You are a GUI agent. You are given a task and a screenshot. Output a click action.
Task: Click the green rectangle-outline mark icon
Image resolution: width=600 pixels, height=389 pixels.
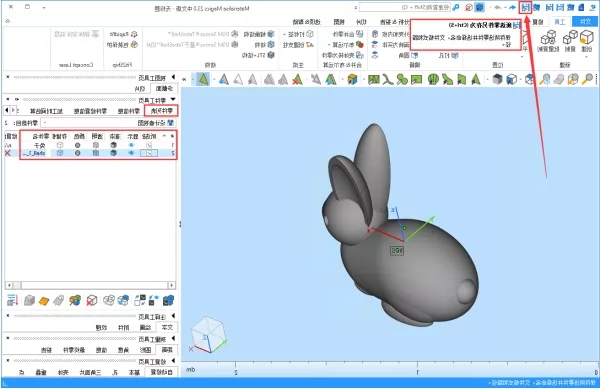pos(416,79)
